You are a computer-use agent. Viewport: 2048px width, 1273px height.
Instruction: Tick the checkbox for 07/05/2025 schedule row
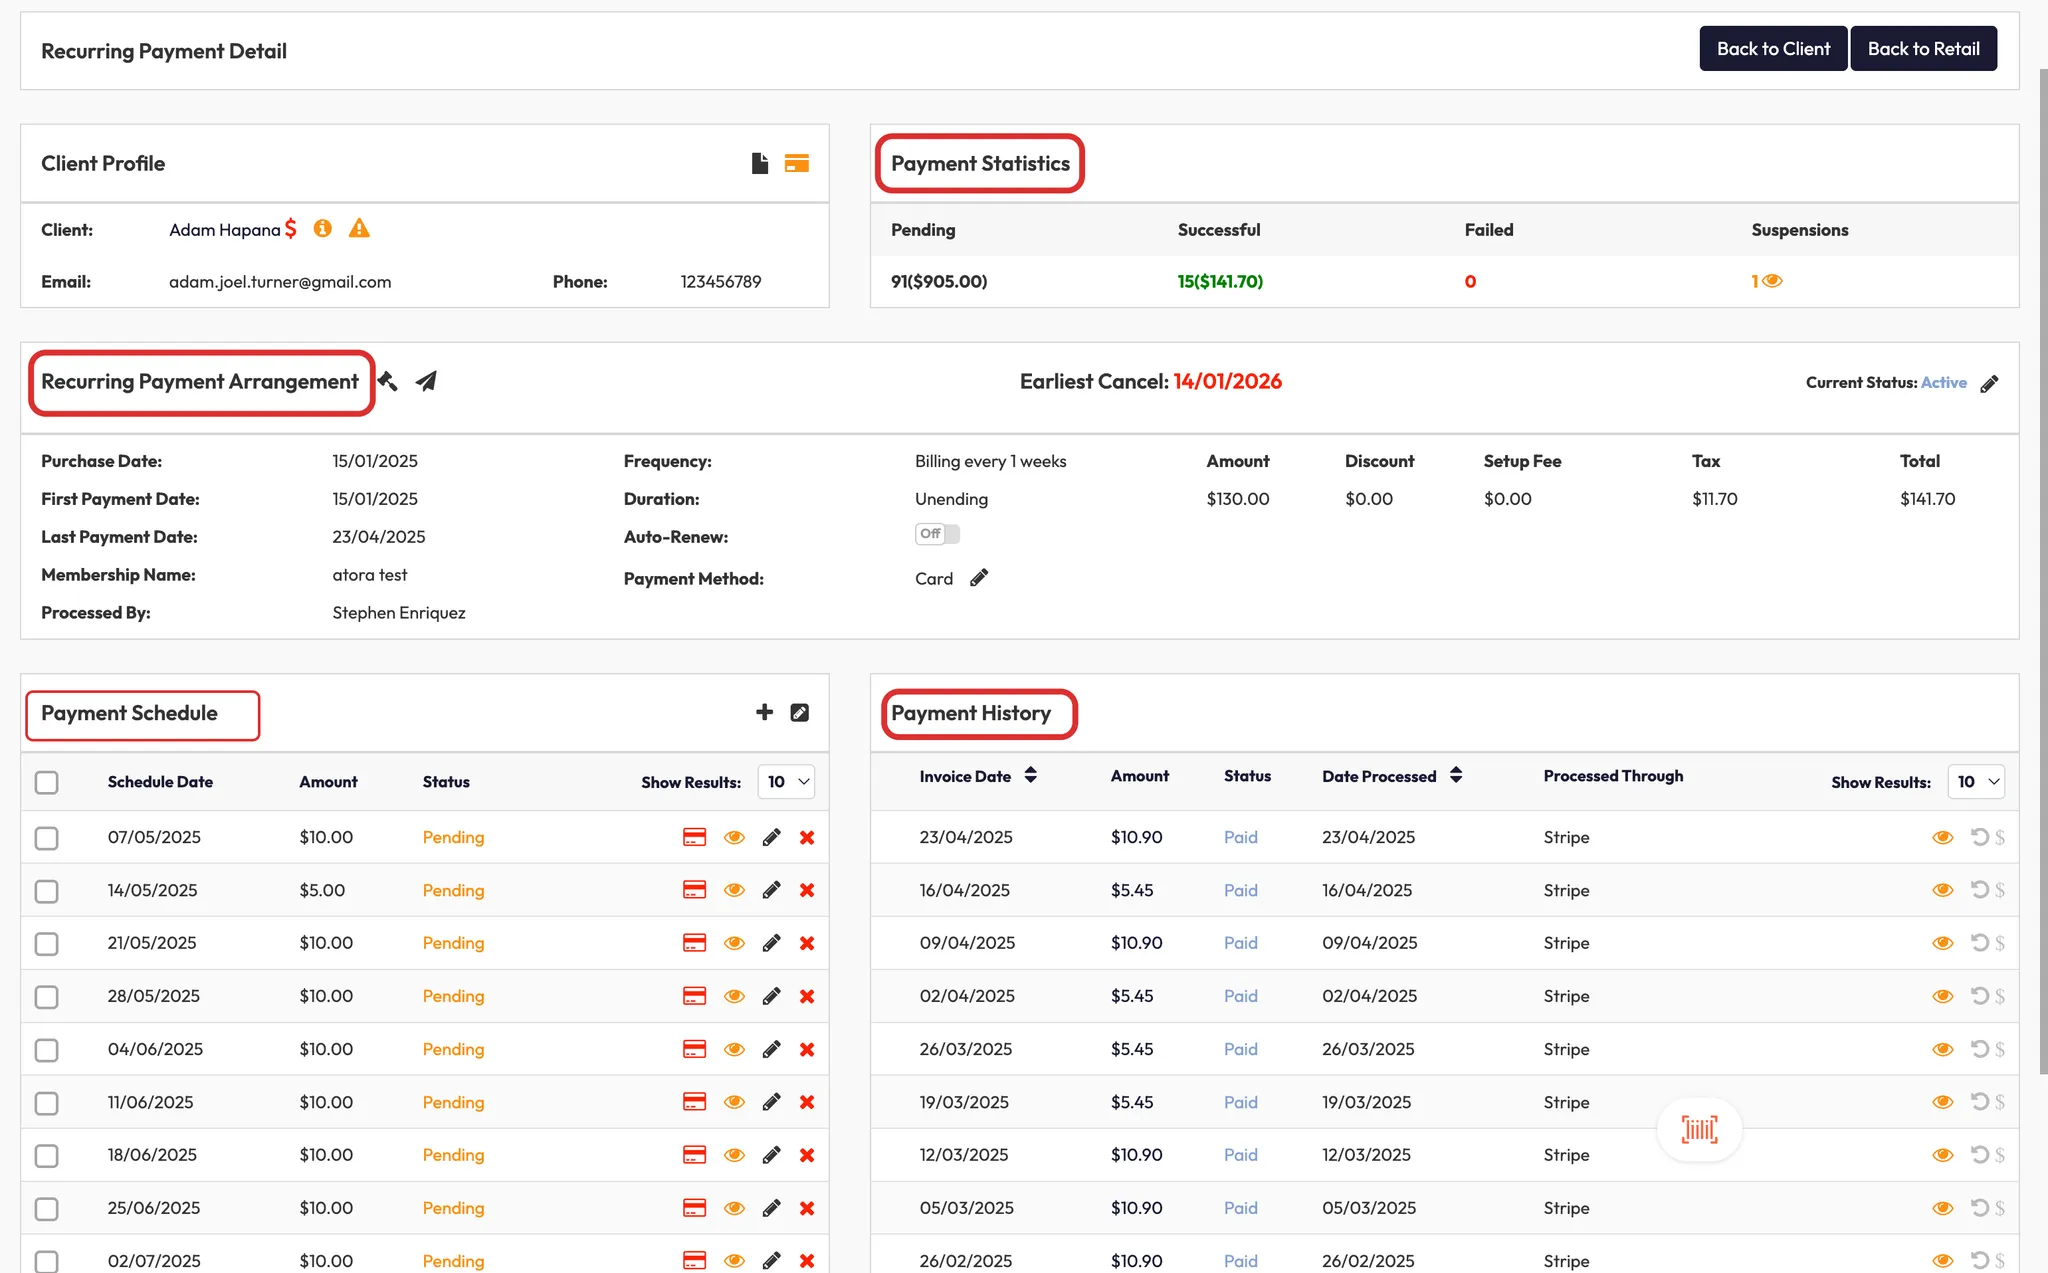[46, 837]
